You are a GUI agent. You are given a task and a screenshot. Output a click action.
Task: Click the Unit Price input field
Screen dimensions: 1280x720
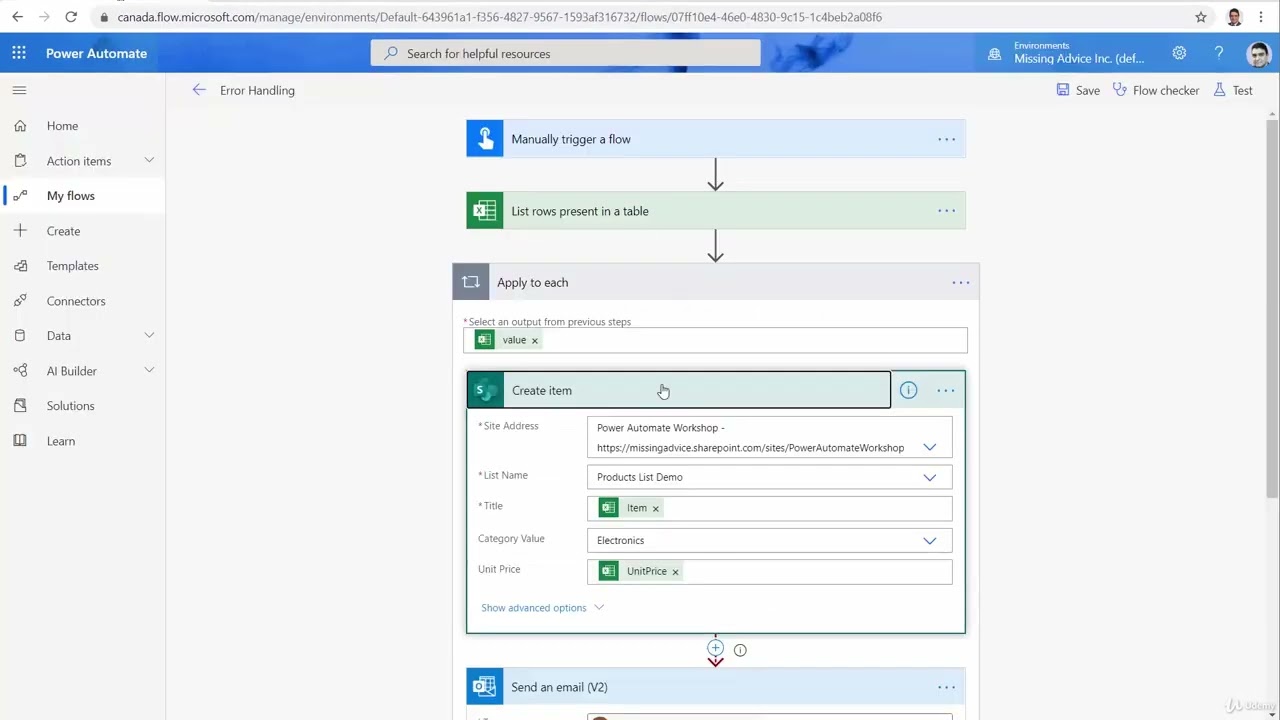769,571
